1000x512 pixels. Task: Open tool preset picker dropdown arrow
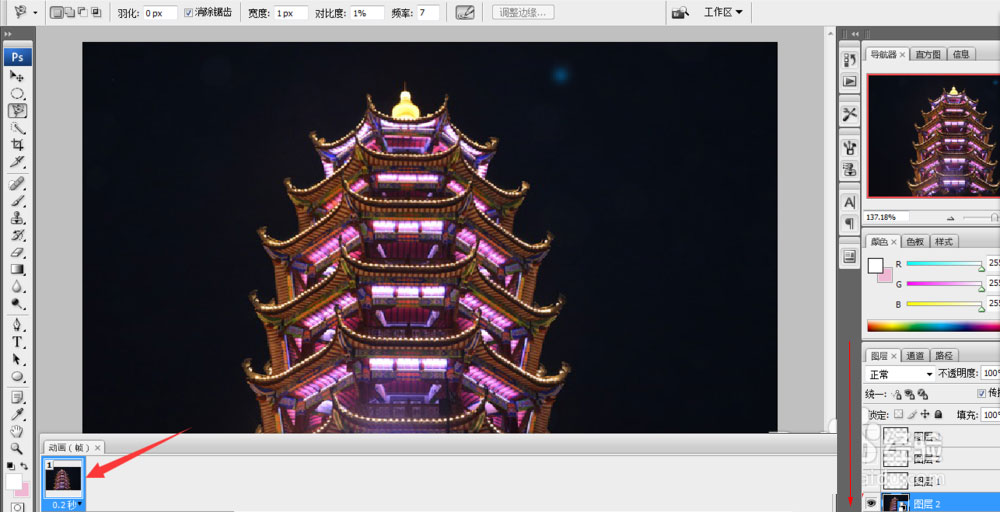click(x=34, y=13)
